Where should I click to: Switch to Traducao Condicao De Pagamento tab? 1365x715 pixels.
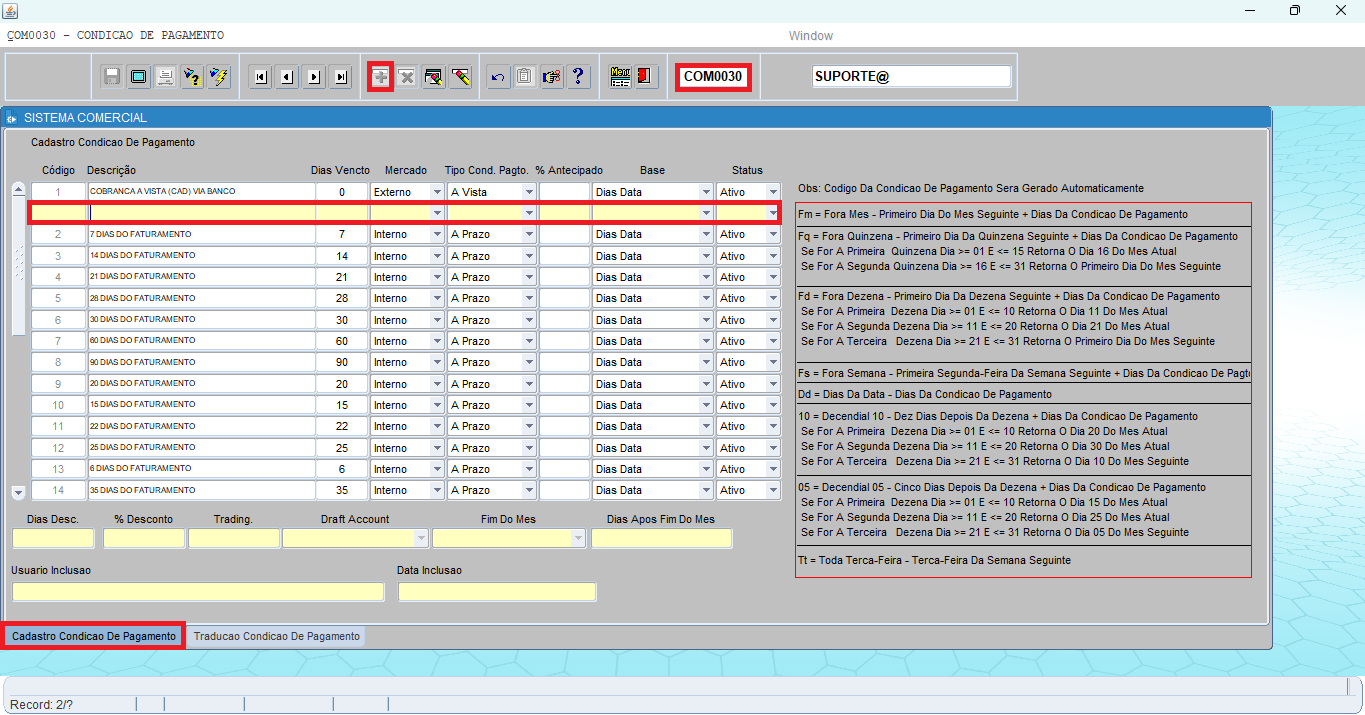(x=277, y=636)
